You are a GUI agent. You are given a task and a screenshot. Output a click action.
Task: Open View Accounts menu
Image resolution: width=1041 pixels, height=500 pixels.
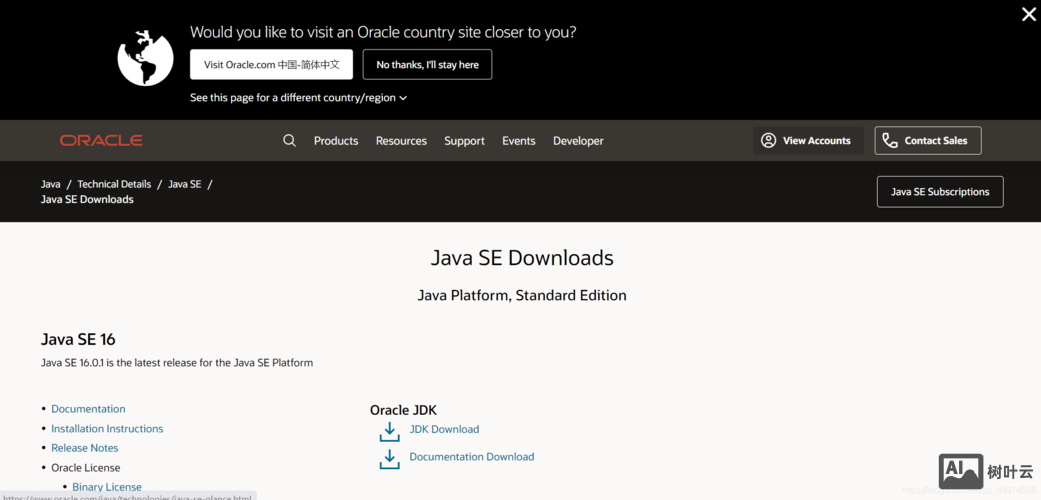[x=806, y=141]
